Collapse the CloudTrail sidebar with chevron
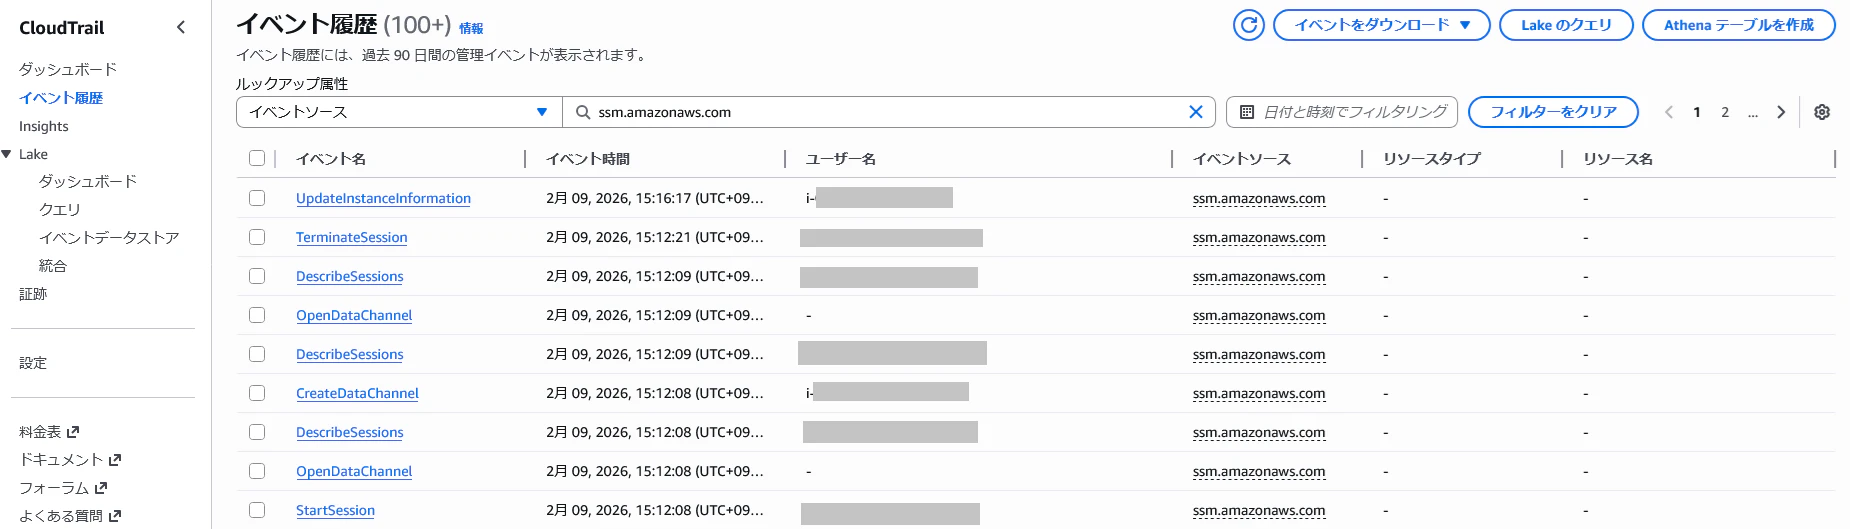The height and width of the screenshot is (529, 1850). click(181, 27)
